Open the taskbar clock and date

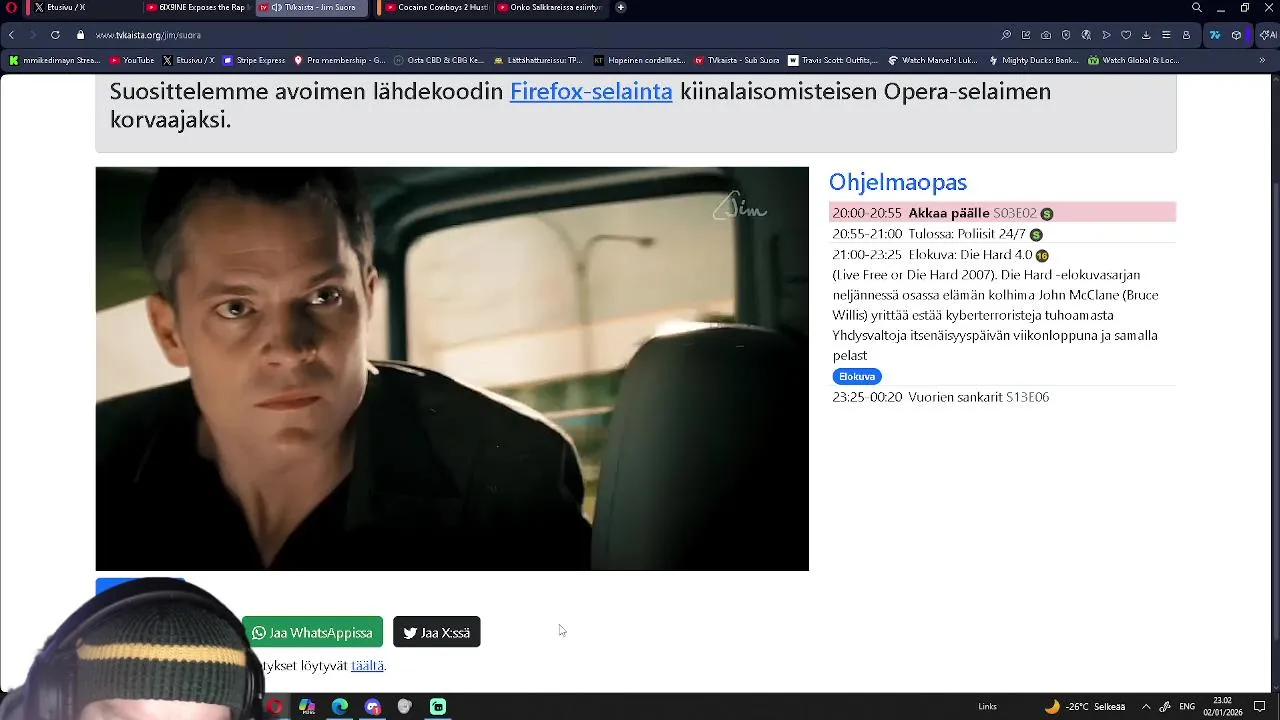coord(1223,707)
